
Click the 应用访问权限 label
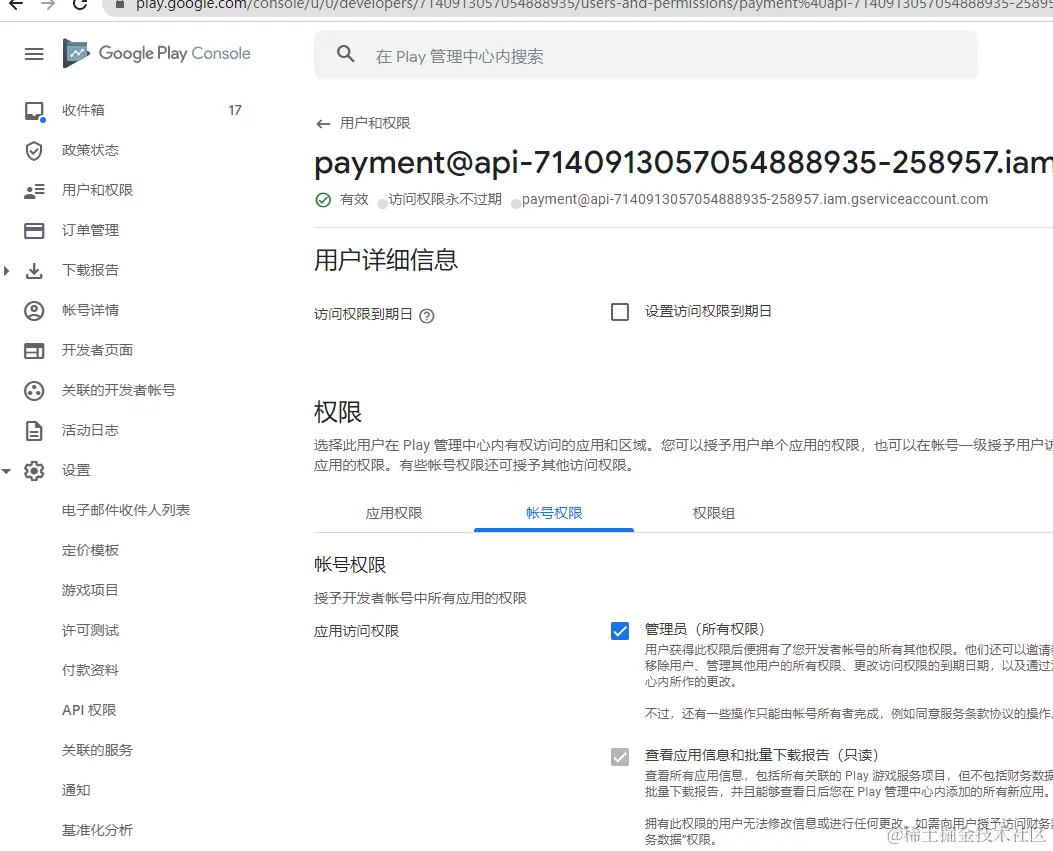357,631
